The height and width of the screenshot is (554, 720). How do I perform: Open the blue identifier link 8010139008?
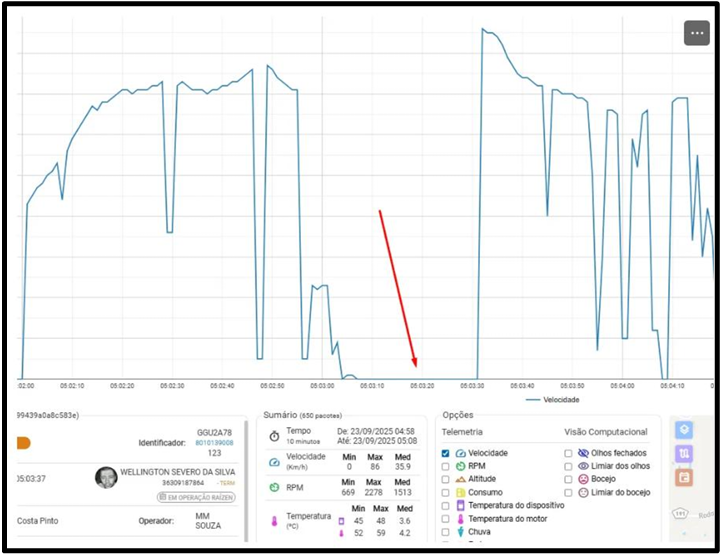(x=213, y=442)
